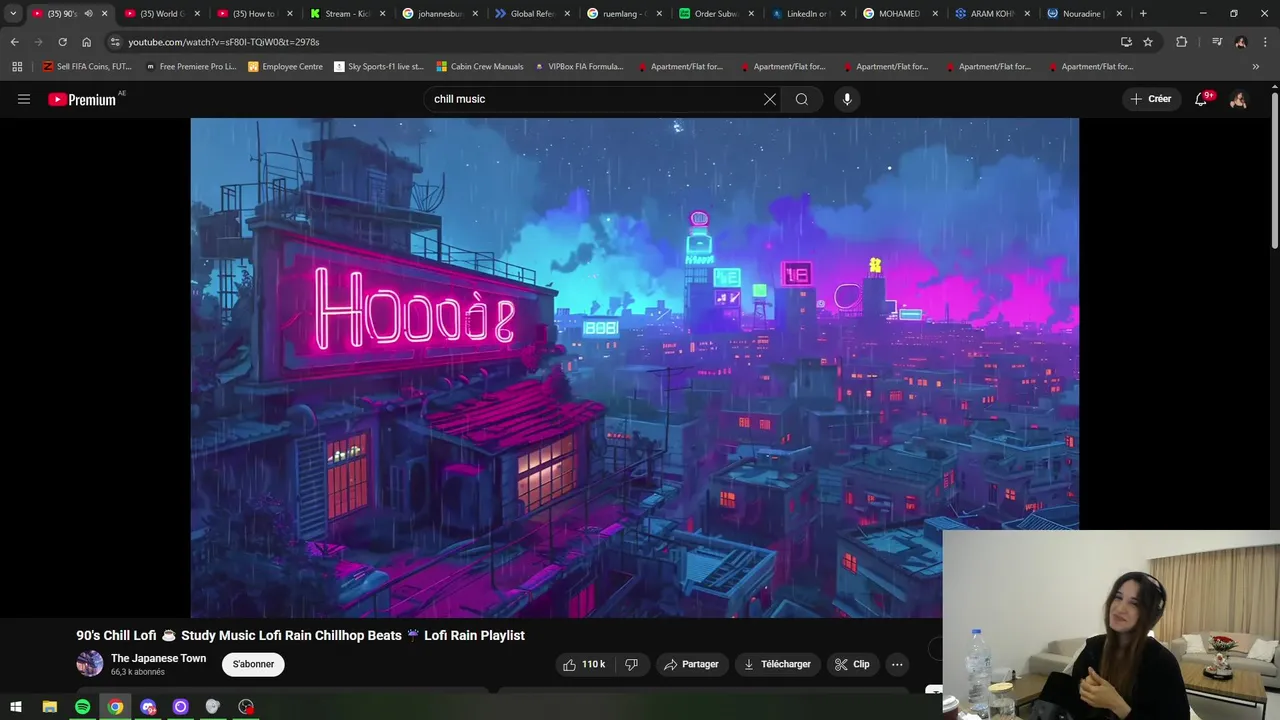Click the magnifier search button

802,99
